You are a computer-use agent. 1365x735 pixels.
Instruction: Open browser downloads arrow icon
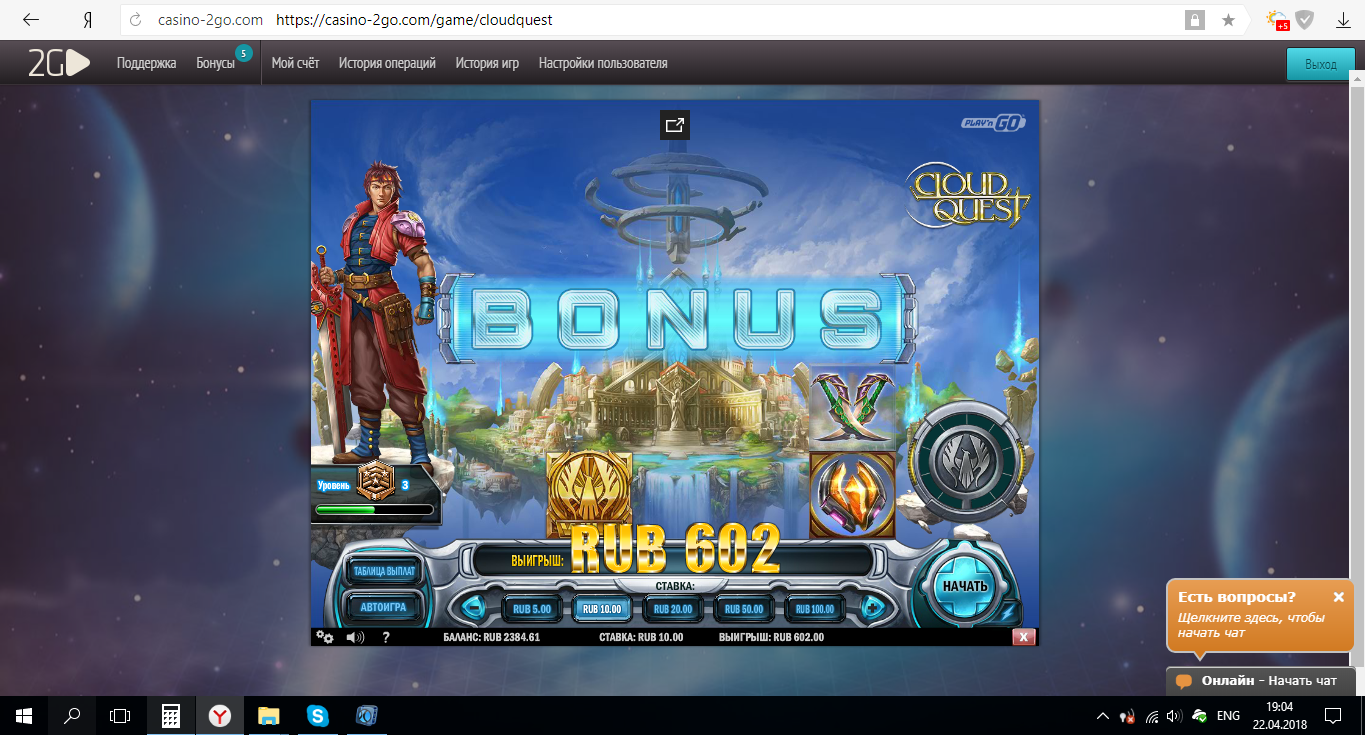1344,20
